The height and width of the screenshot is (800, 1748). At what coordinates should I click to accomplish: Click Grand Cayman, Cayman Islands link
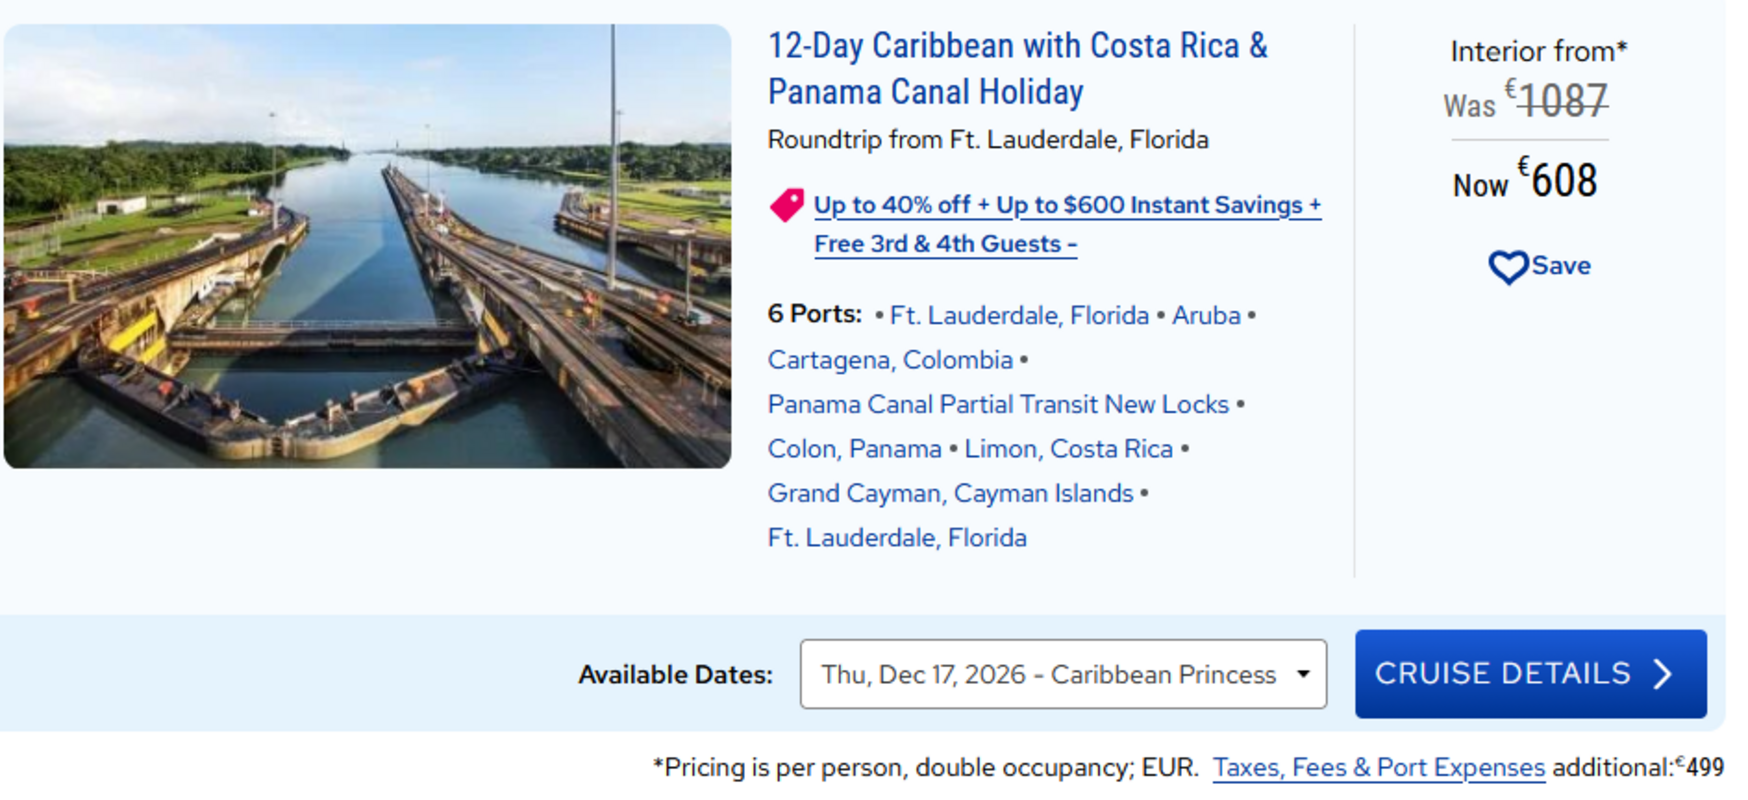pos(950,494)
